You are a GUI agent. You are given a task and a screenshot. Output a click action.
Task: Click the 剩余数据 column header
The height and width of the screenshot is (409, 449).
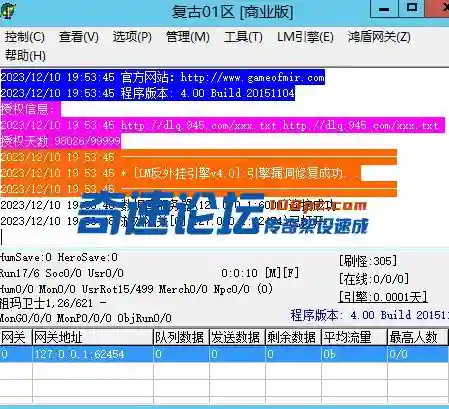point(293,337)
